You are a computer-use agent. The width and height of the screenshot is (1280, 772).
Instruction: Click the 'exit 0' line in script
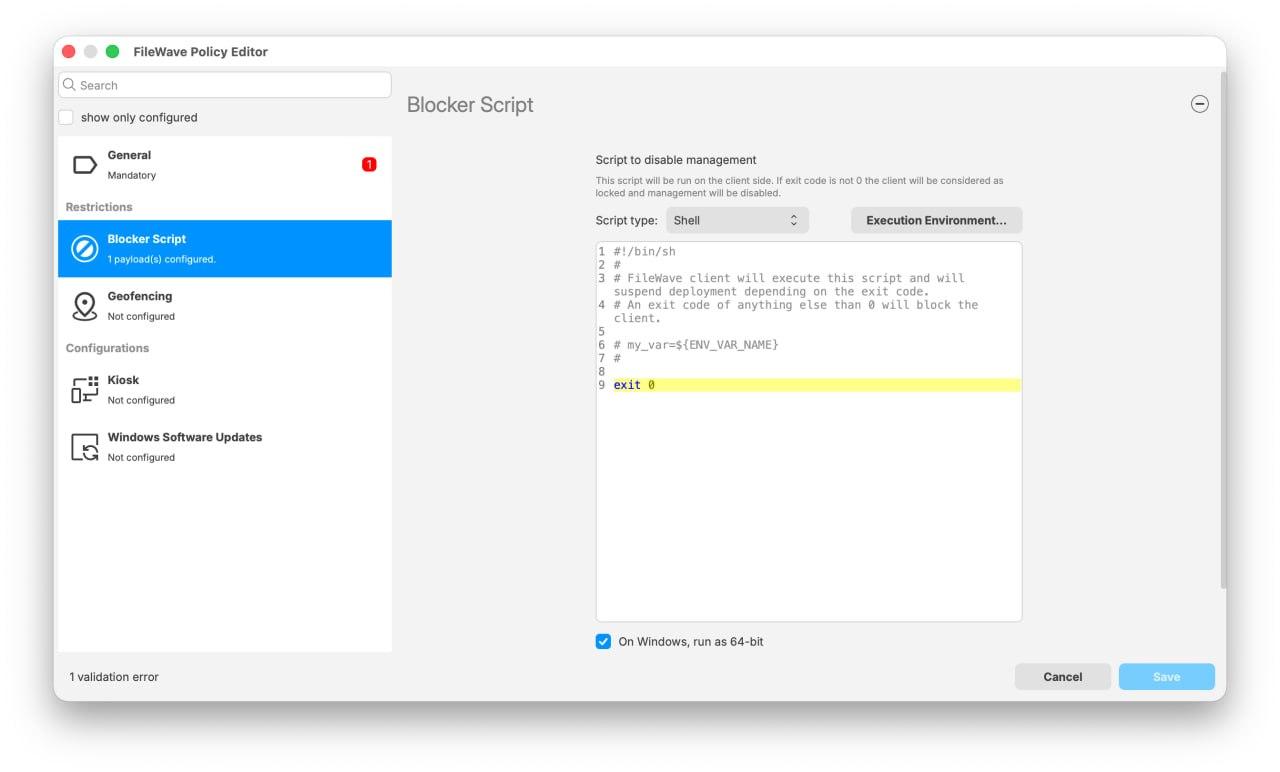pyautogui.click(x=816, y=385)
